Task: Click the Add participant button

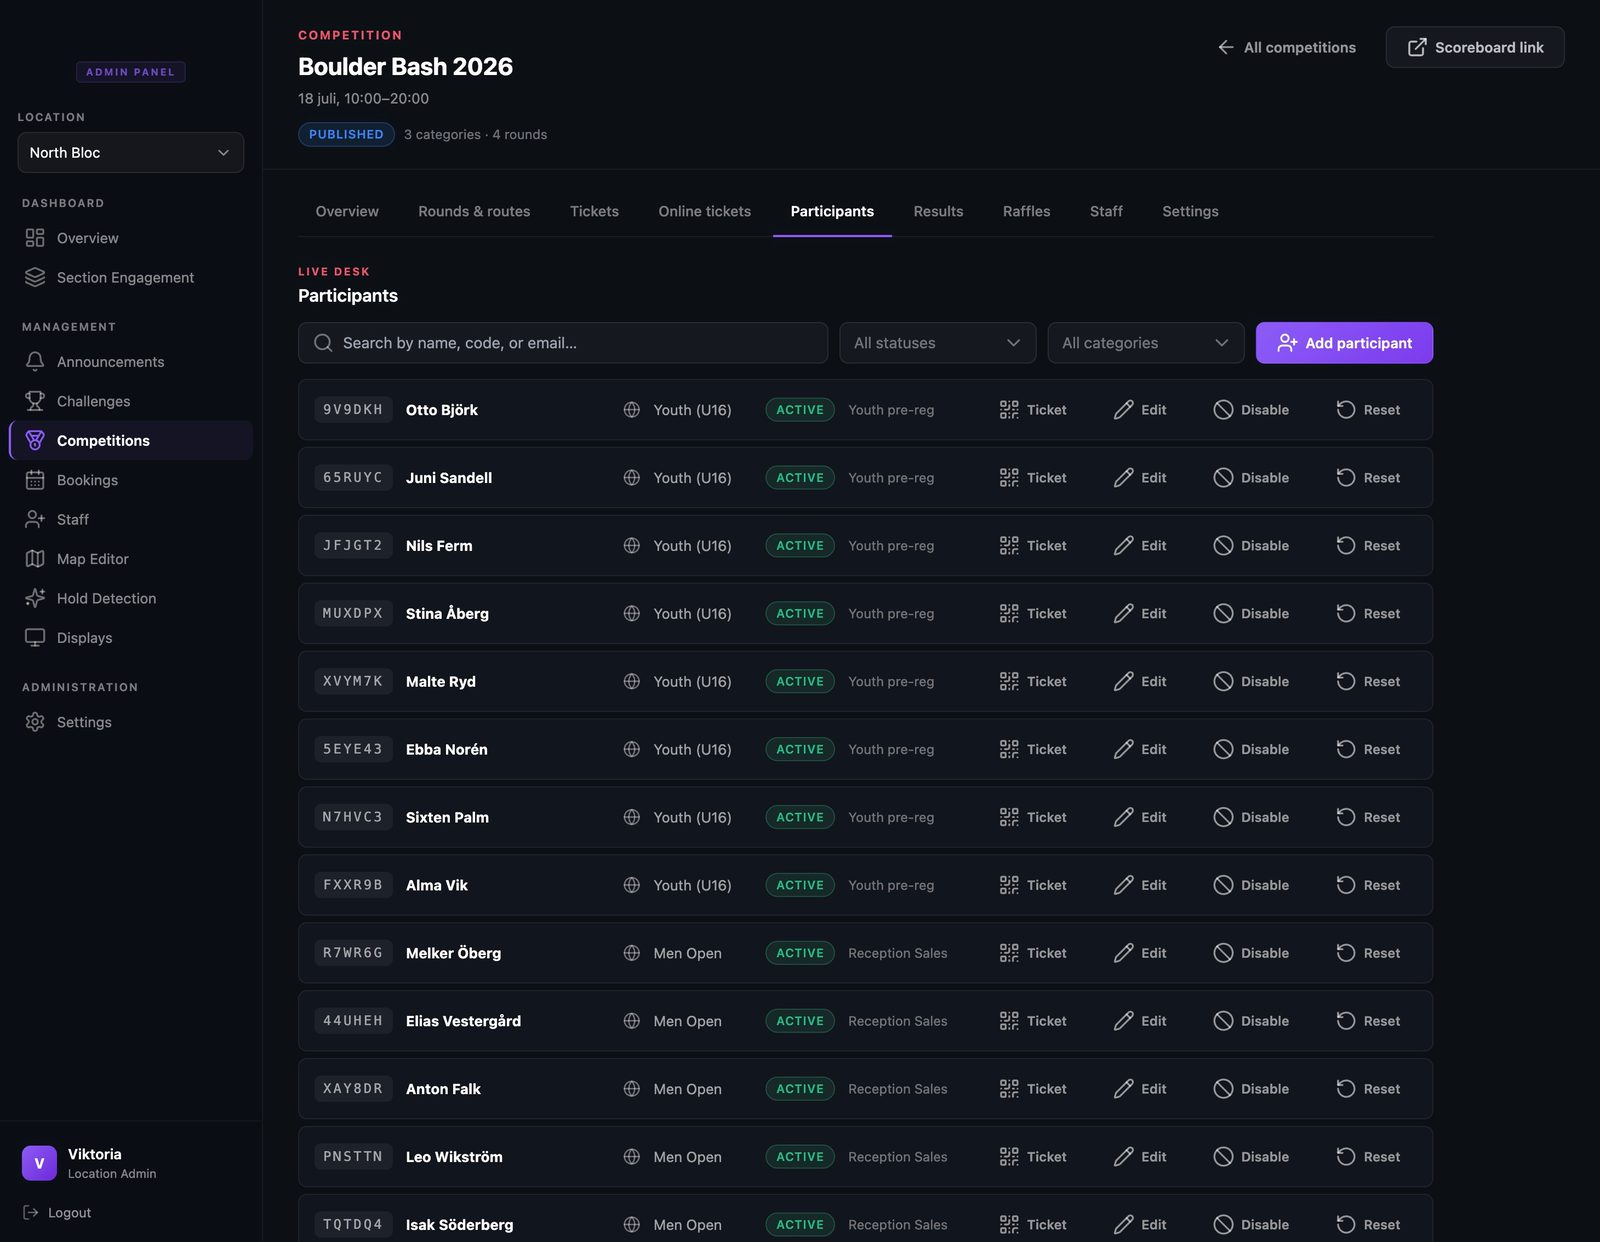Action: pyautogui.click(x=1344, y=343)
